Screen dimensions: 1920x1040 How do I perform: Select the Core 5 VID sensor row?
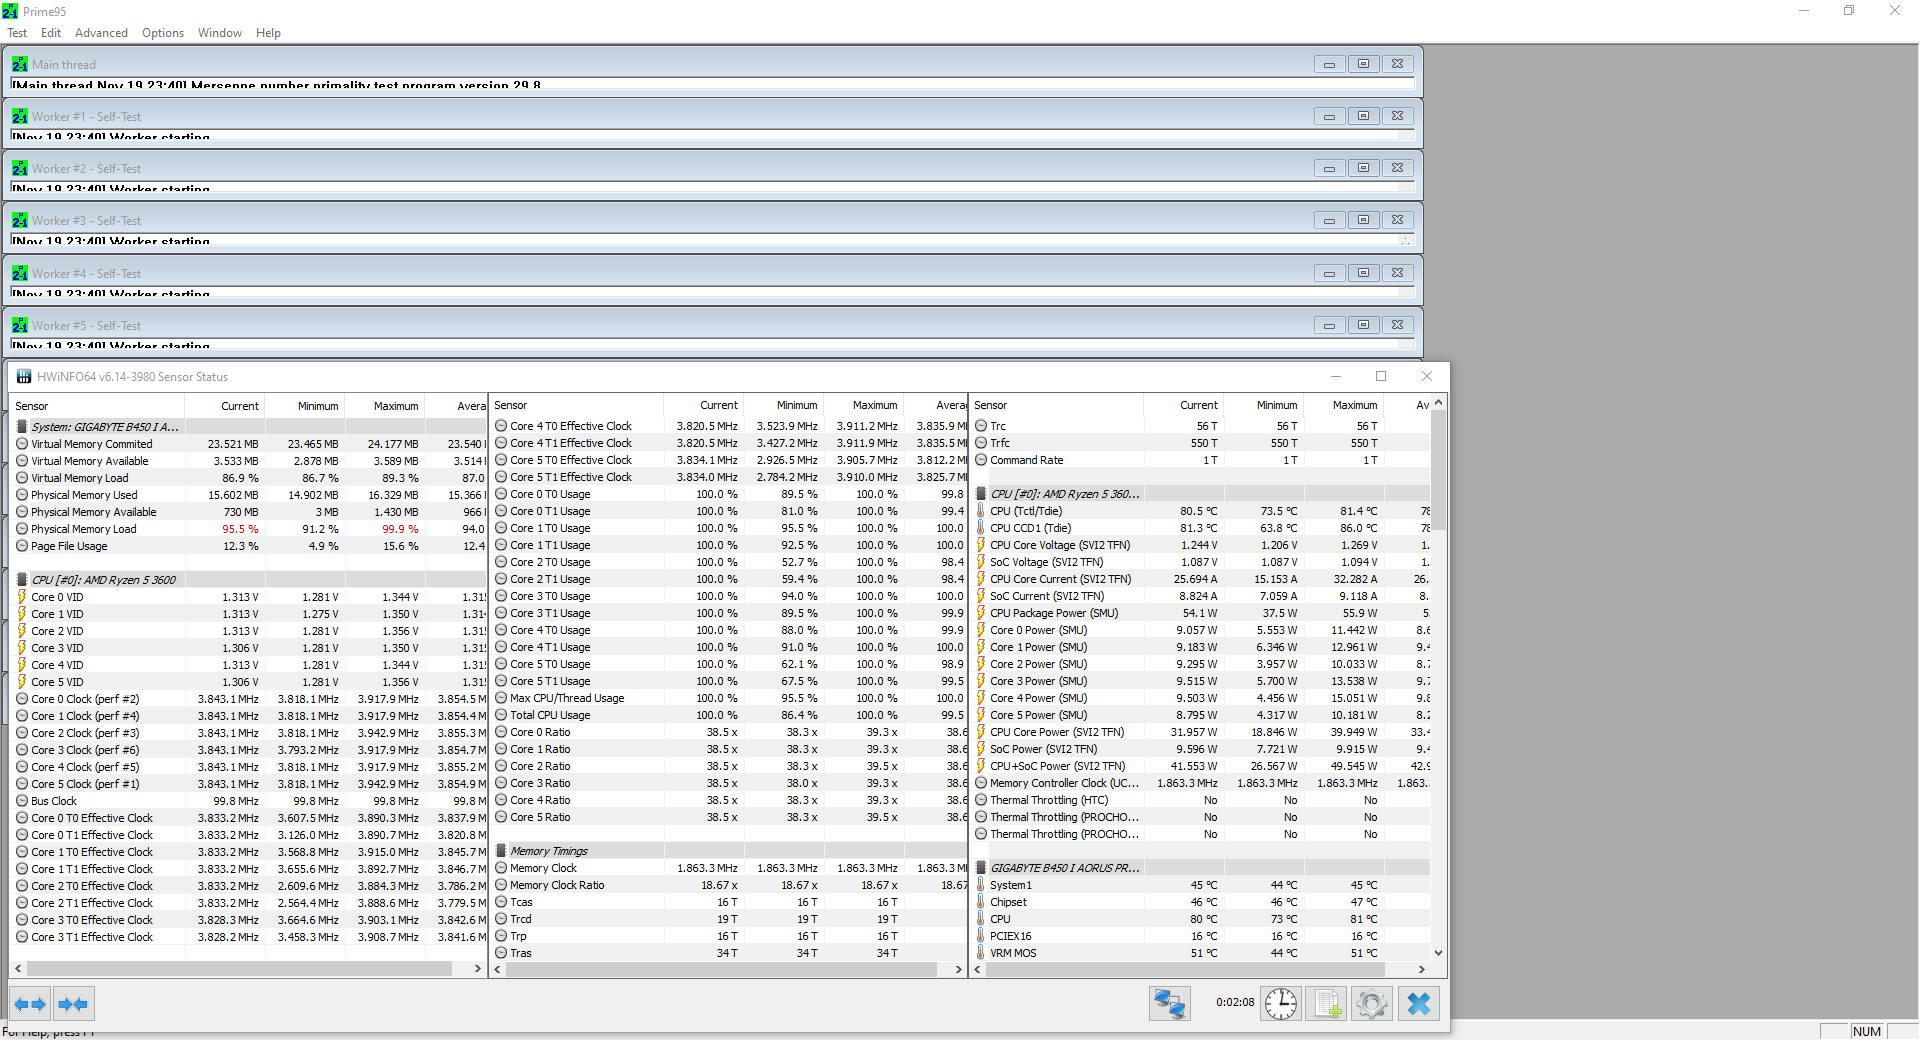tap(248, 682)
